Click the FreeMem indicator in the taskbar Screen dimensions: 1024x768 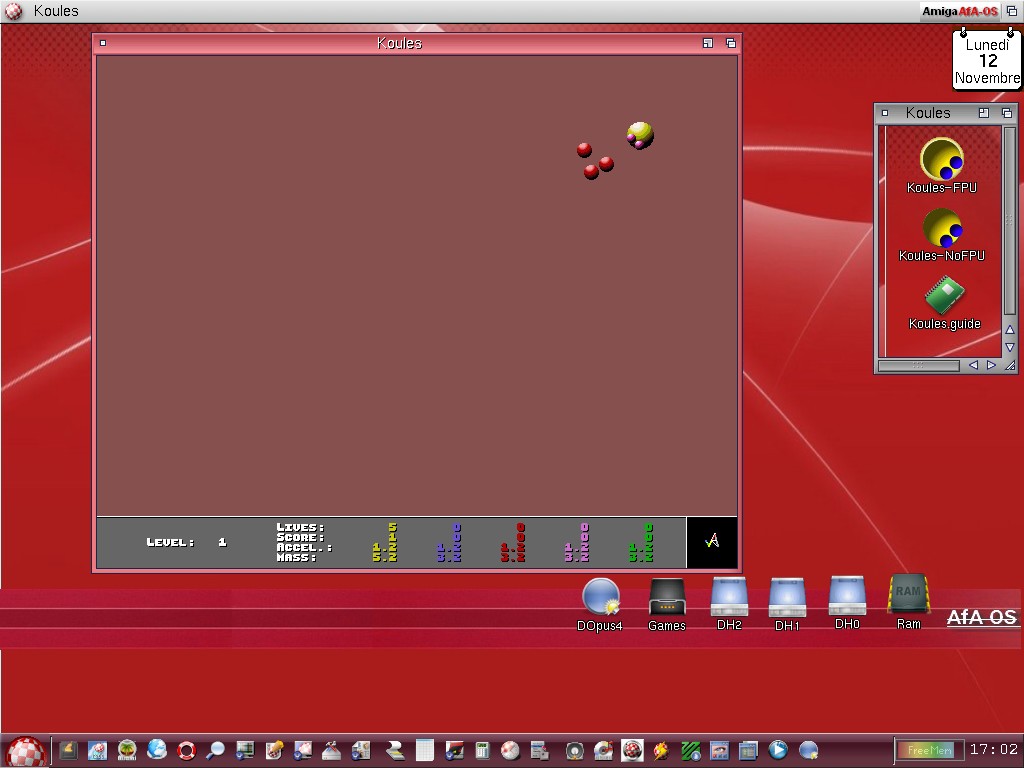pos(924,750)
